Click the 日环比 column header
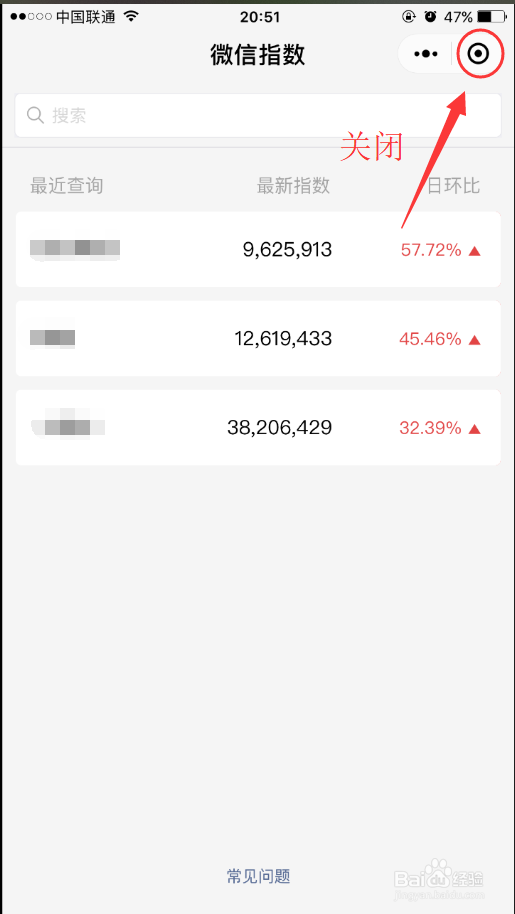Viewport: 515px width, 914px height. click(453, 186)
